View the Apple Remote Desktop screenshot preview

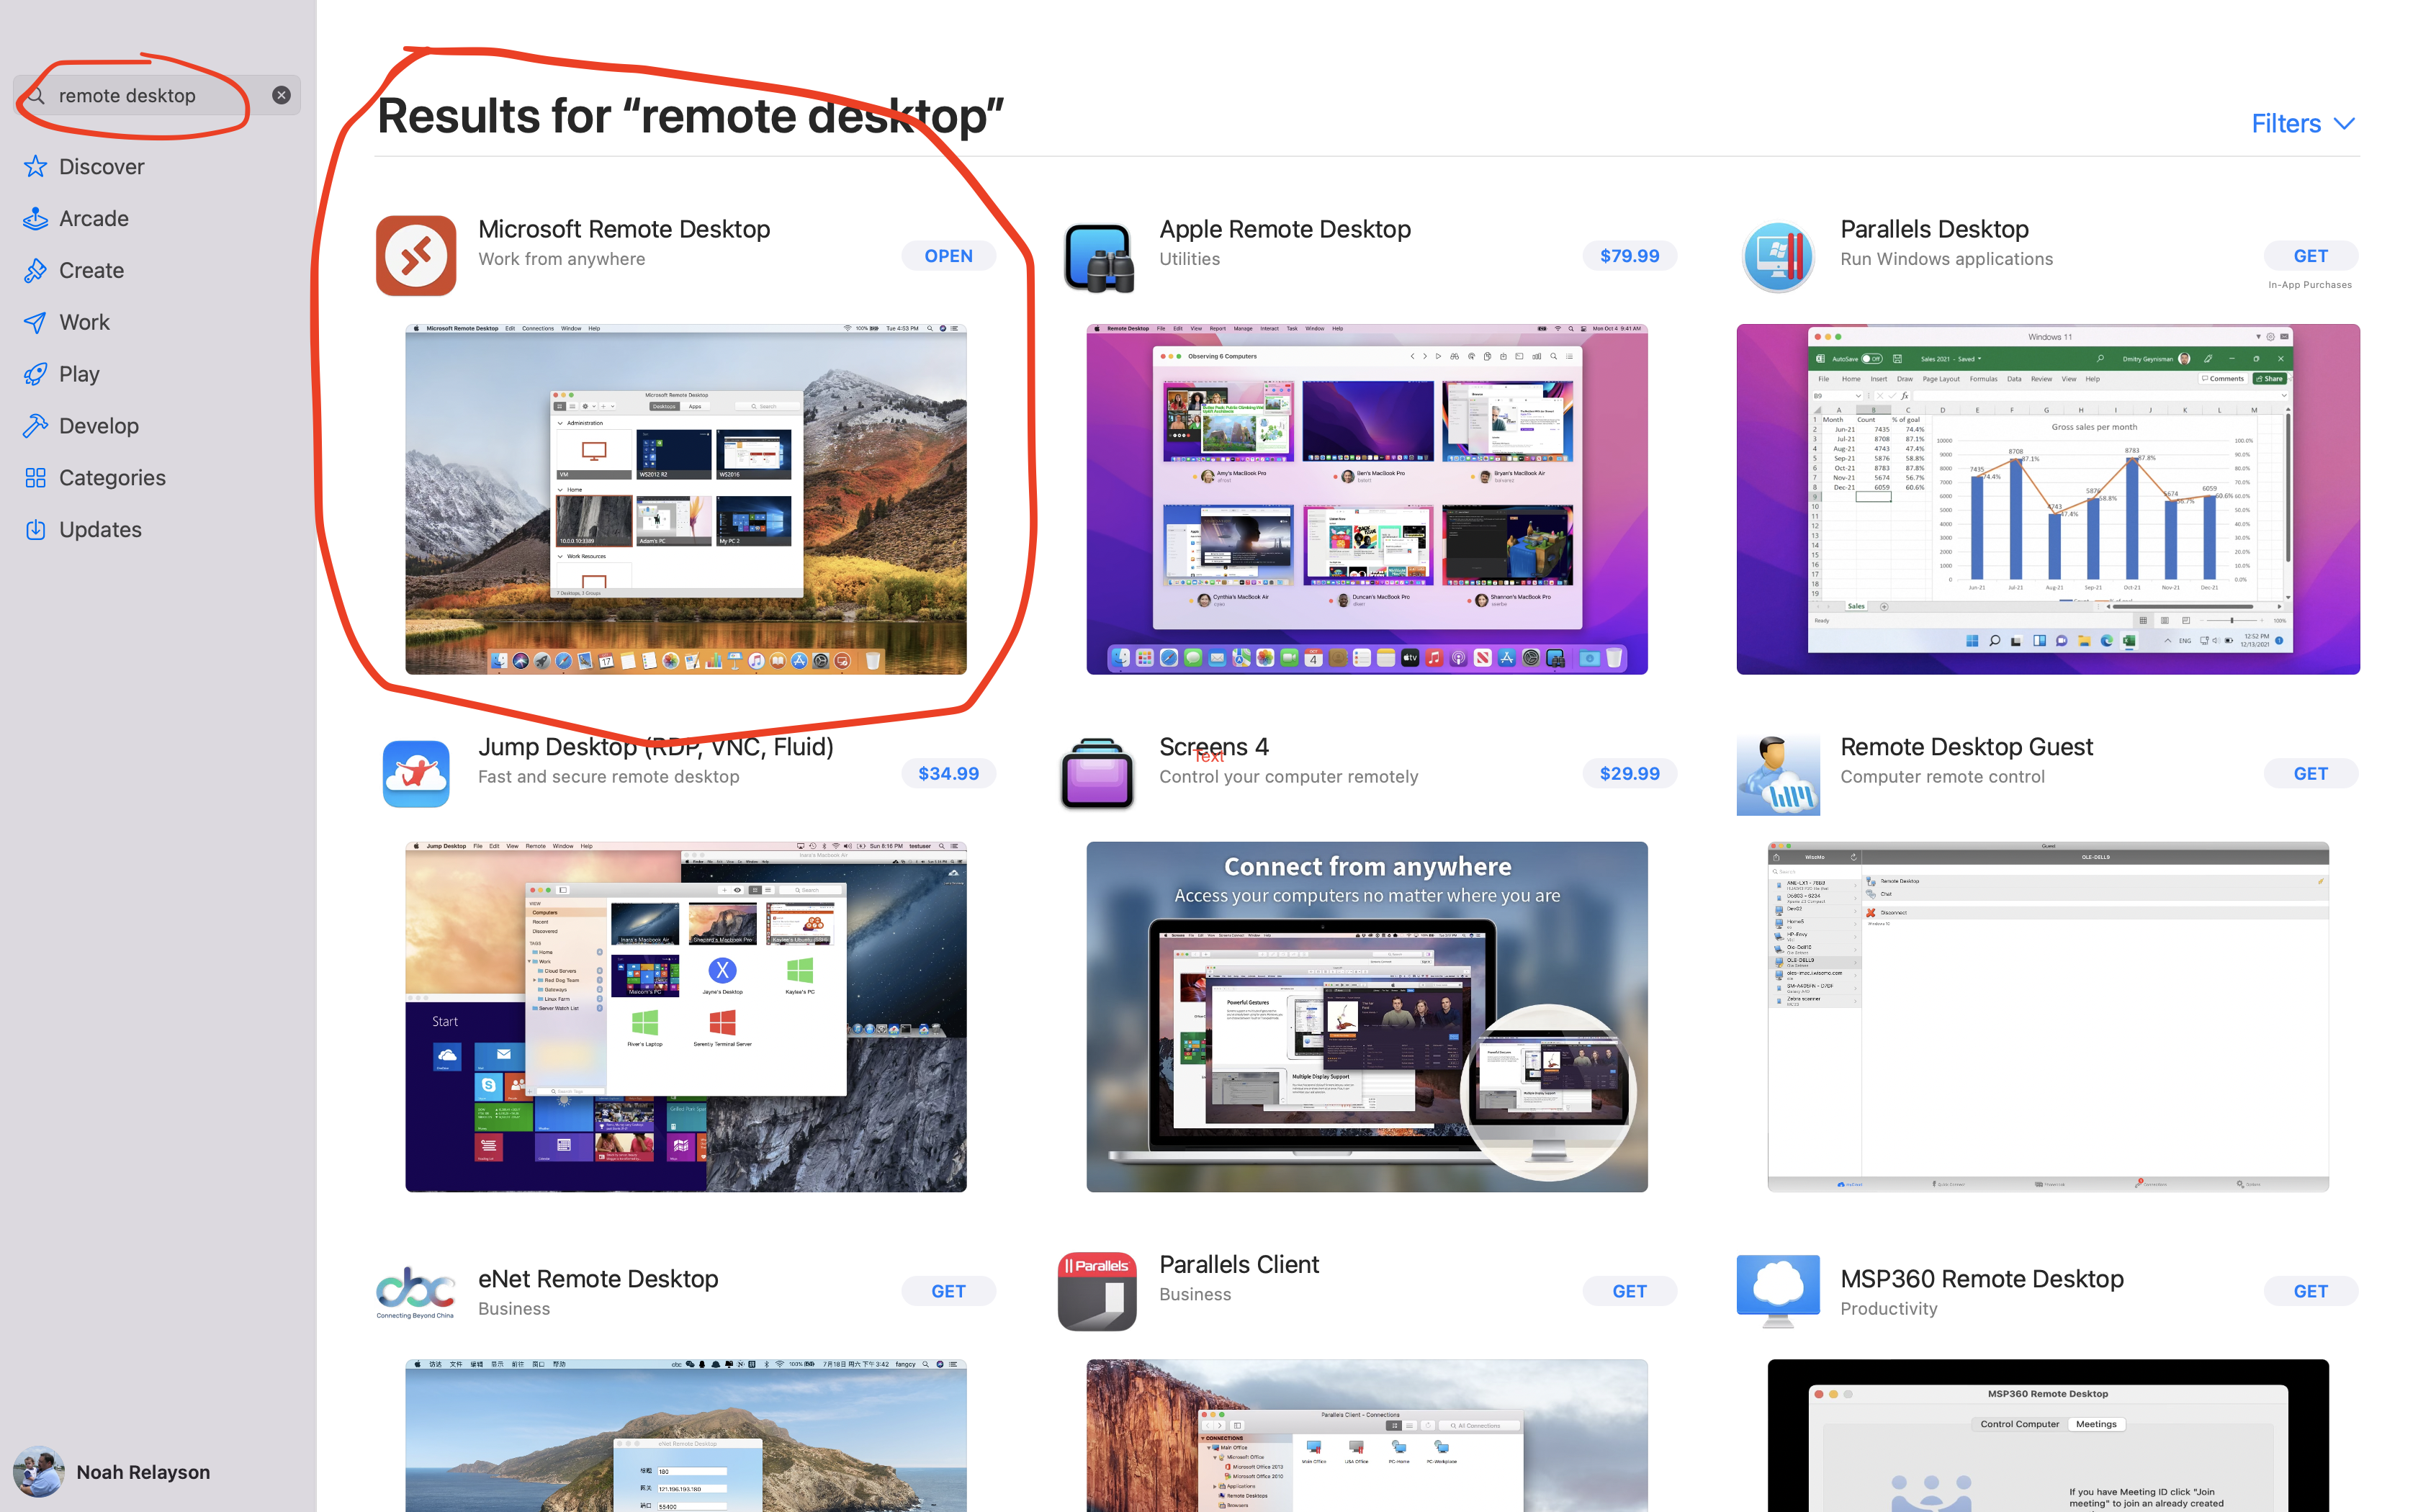(x=1367, y=499)
